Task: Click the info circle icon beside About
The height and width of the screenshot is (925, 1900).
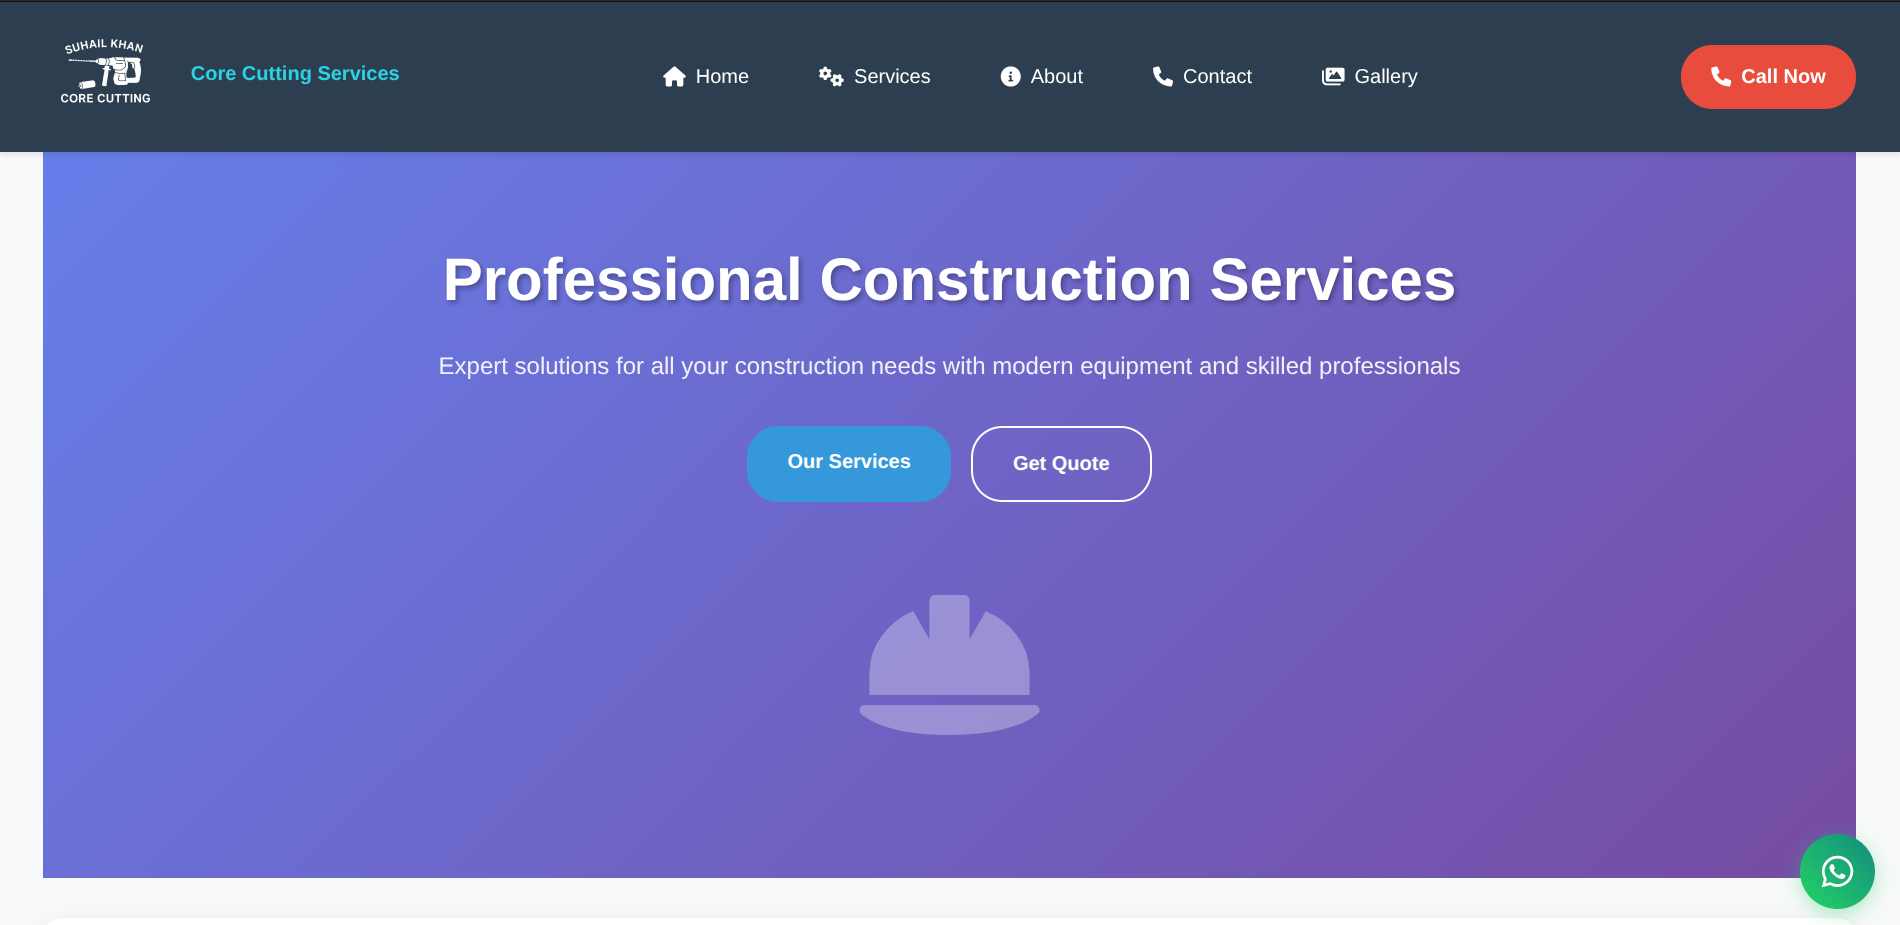Action: [x=1010, y=77]
